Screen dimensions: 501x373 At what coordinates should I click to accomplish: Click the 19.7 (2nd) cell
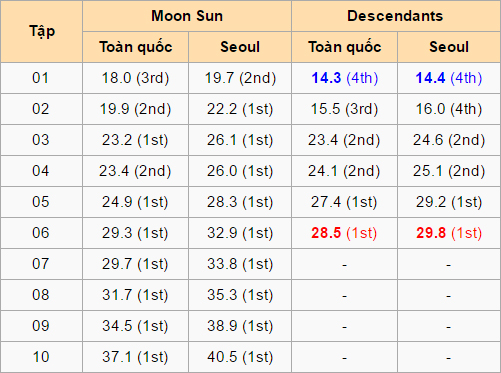pyautogui.click(x=240, y=78)
